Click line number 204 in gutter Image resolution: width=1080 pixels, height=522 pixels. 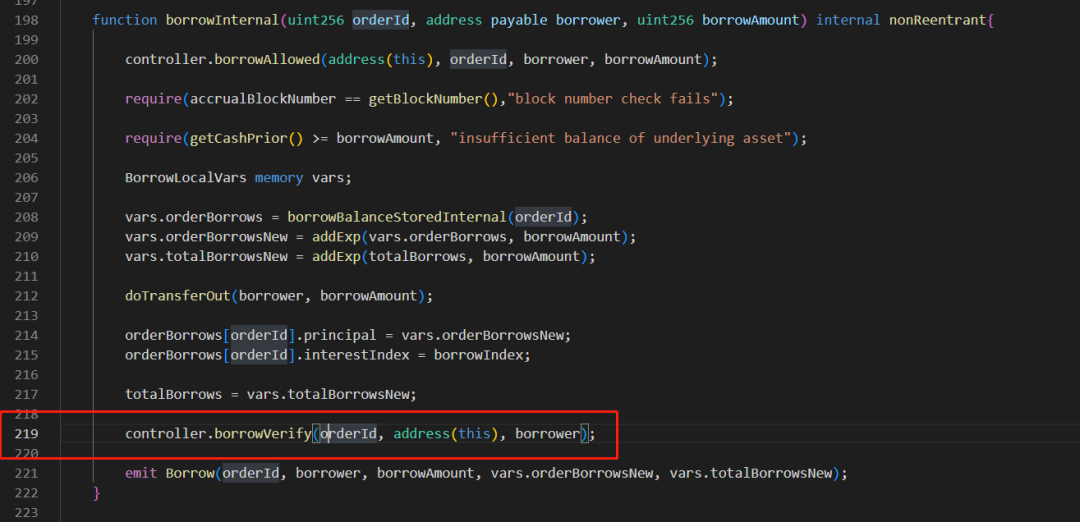click(x=27, y=138)
